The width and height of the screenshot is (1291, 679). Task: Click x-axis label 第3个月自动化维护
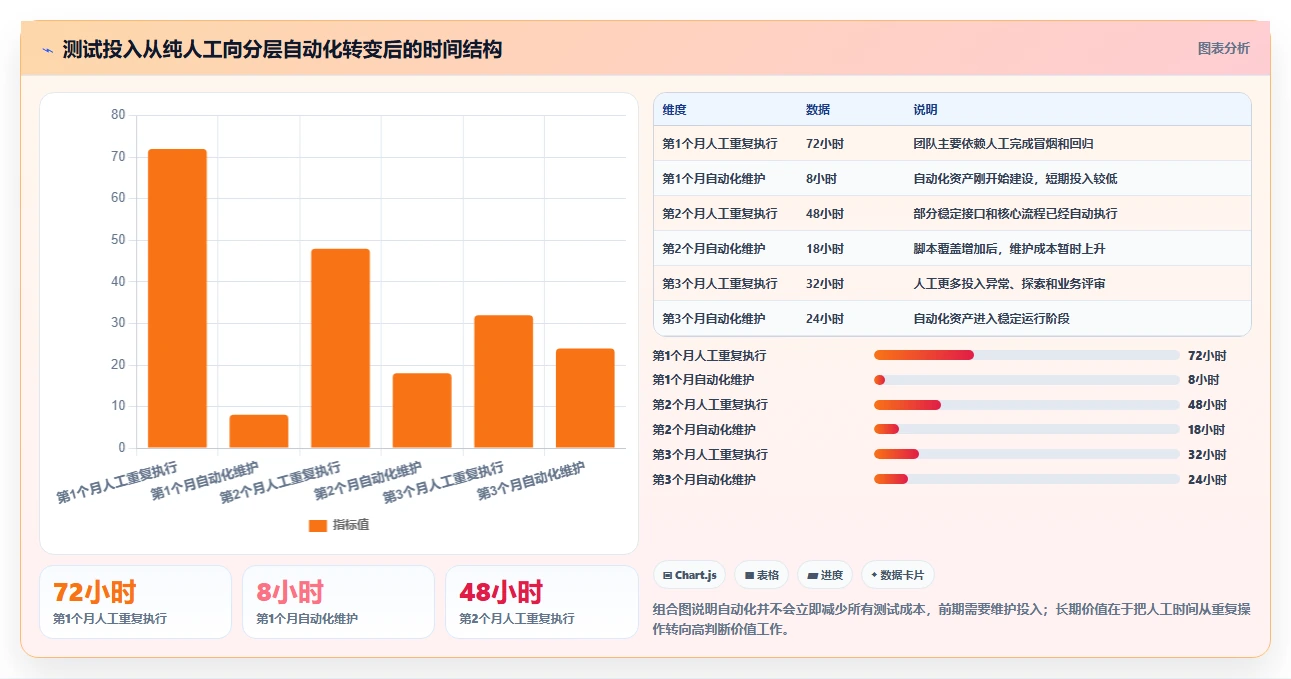coord(531,481)
